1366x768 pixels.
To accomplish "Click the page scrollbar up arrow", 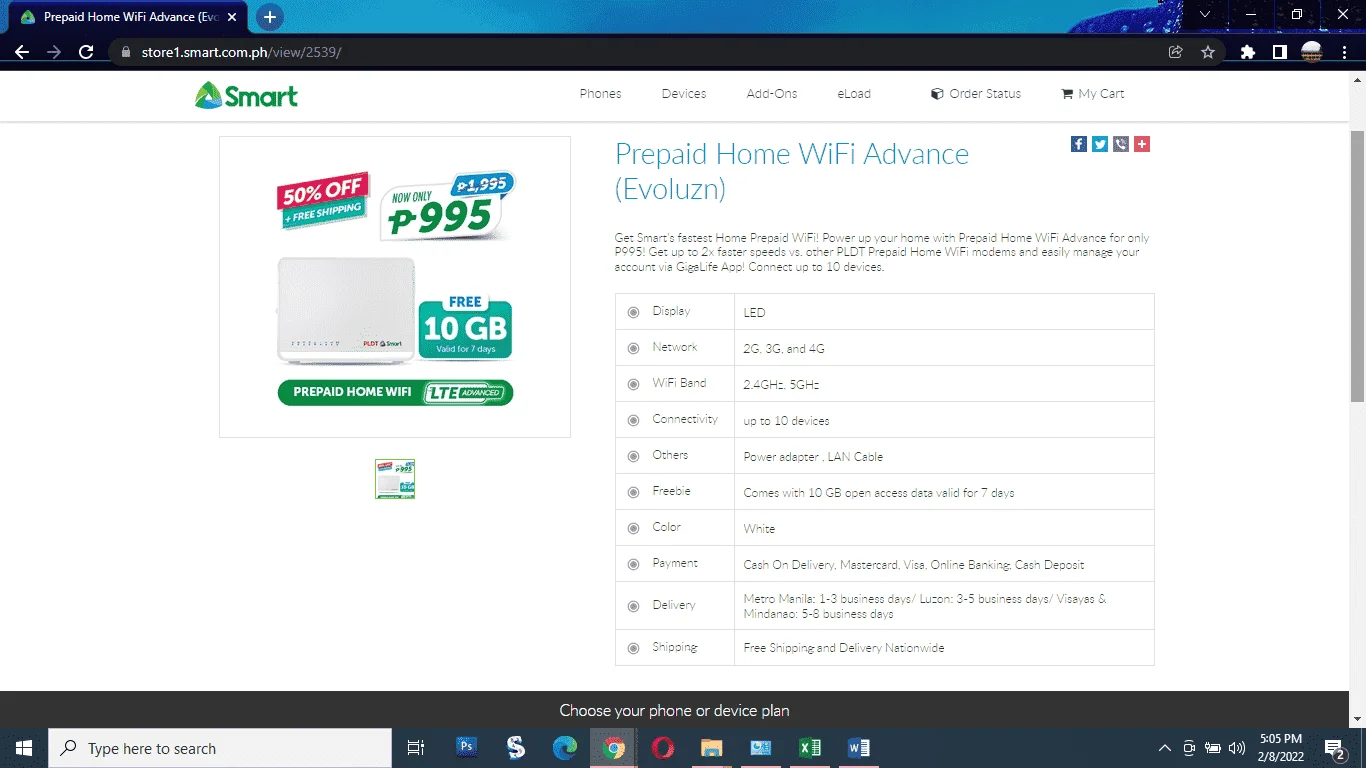I will [1357, 82].
